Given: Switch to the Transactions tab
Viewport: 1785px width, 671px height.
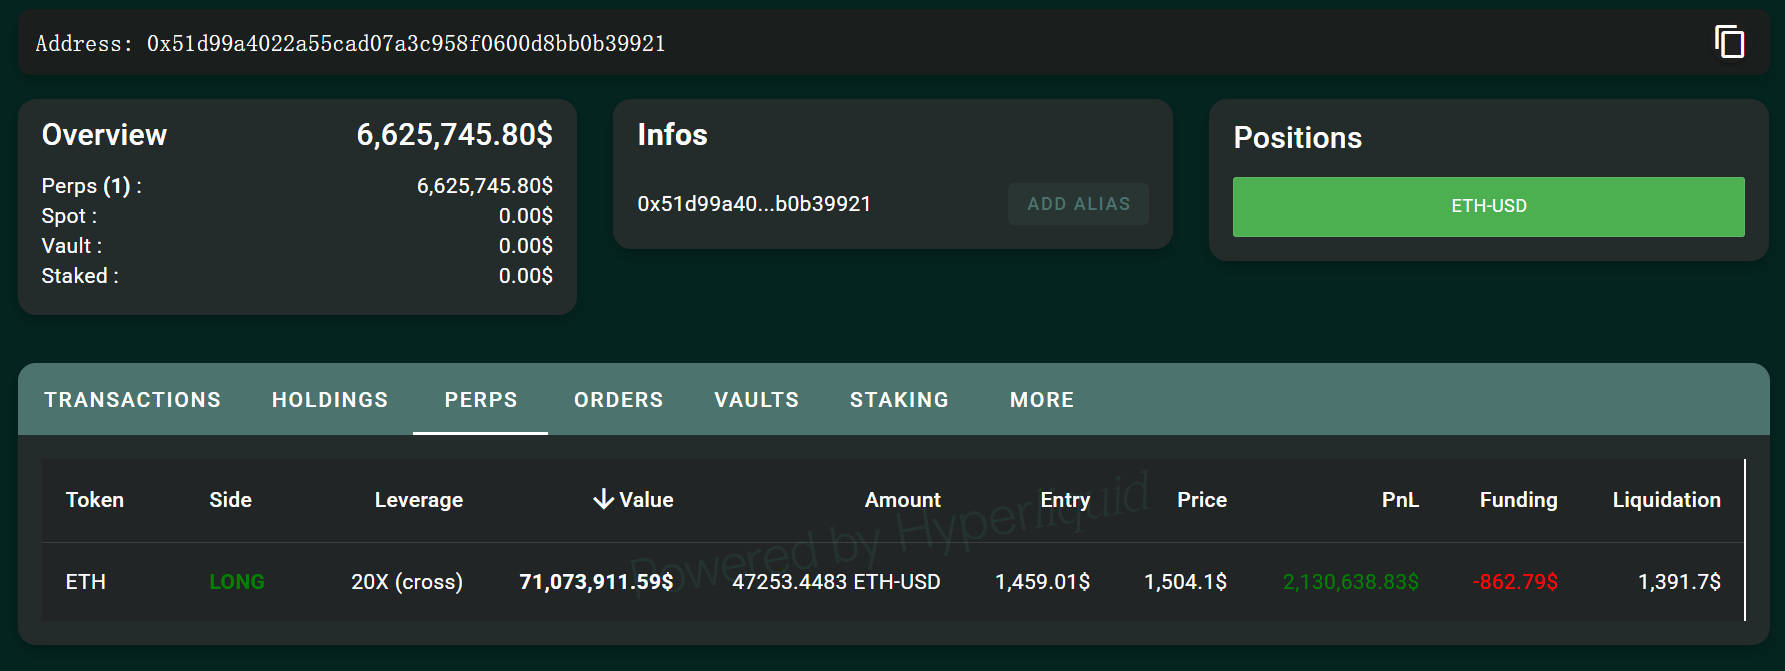Looking at the screenshot, I should pyautogui.click(x=132, y=400).
